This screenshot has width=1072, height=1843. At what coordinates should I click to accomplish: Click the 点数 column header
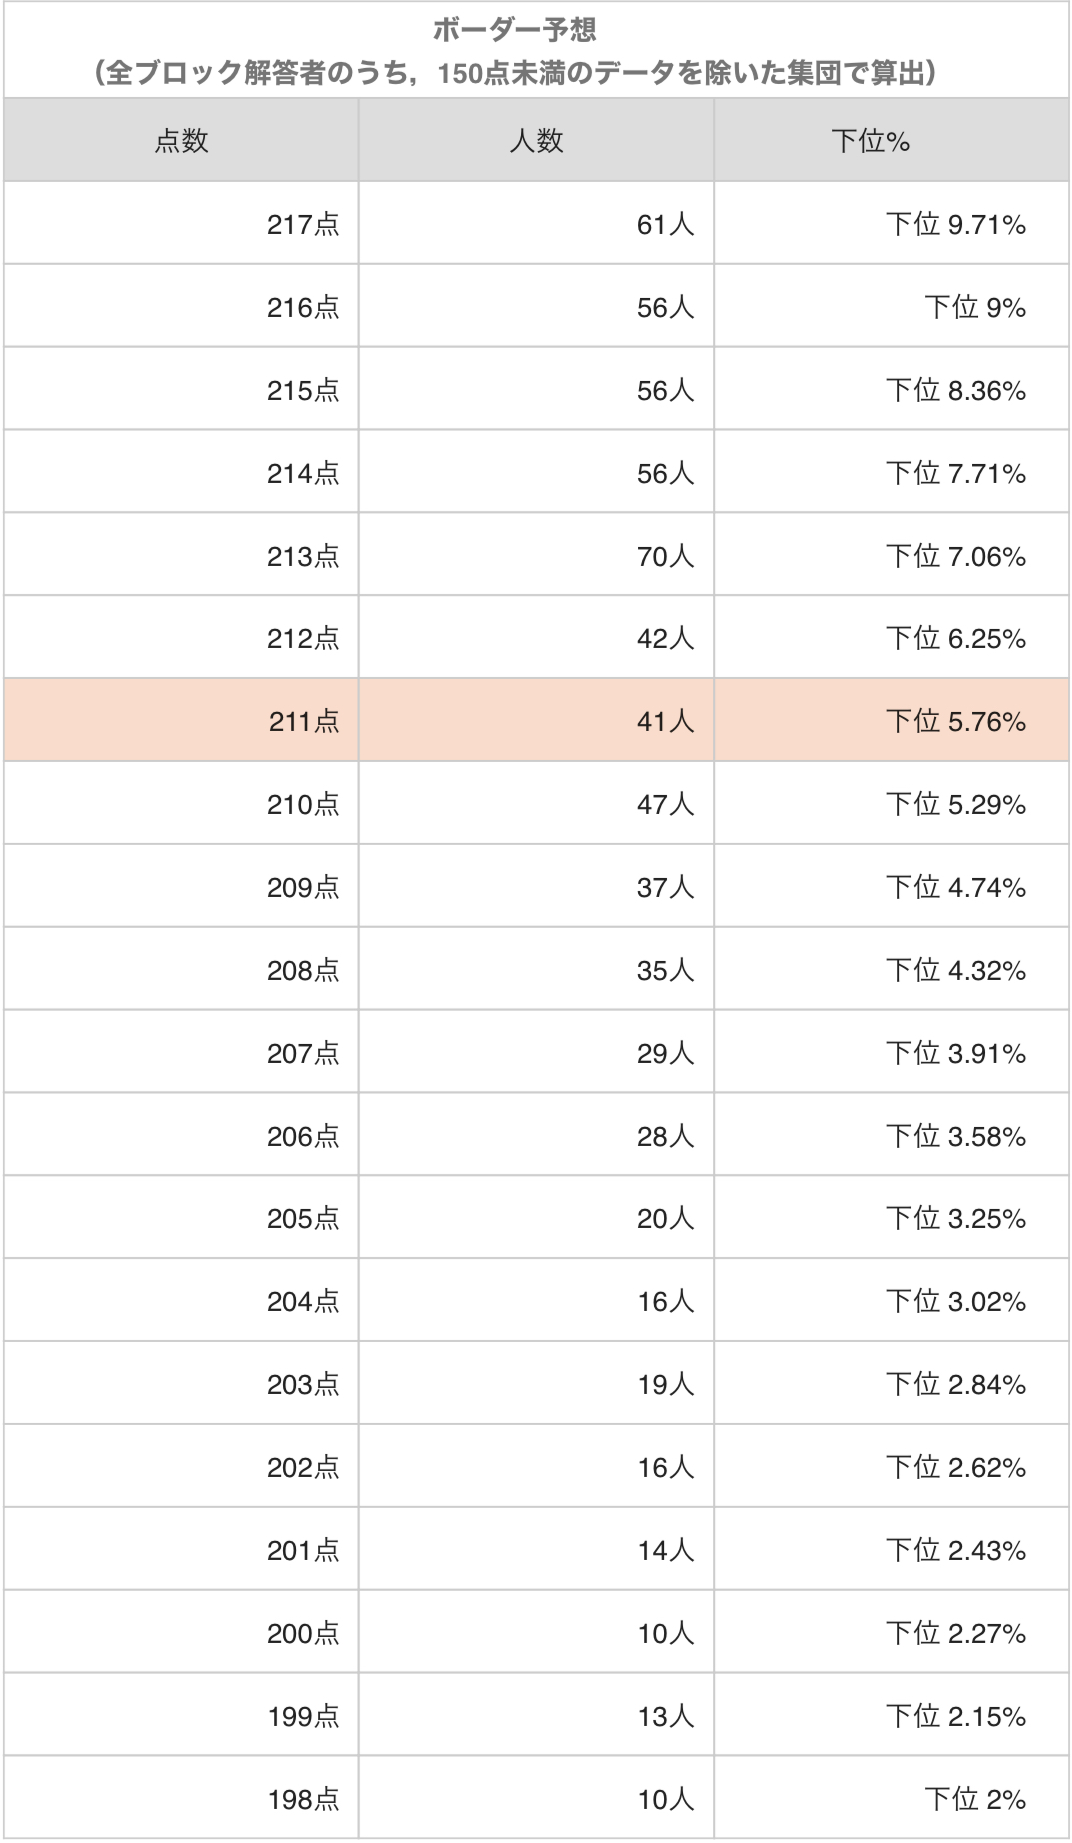[x=181, y=141]
